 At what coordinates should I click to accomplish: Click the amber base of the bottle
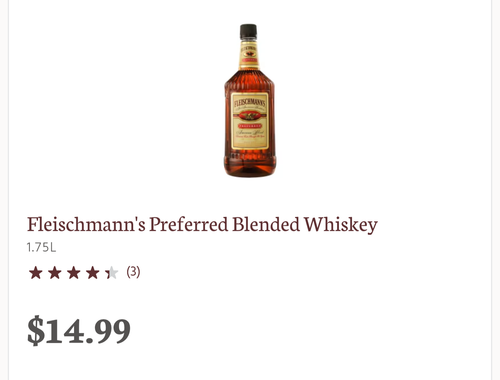(249, 165)
